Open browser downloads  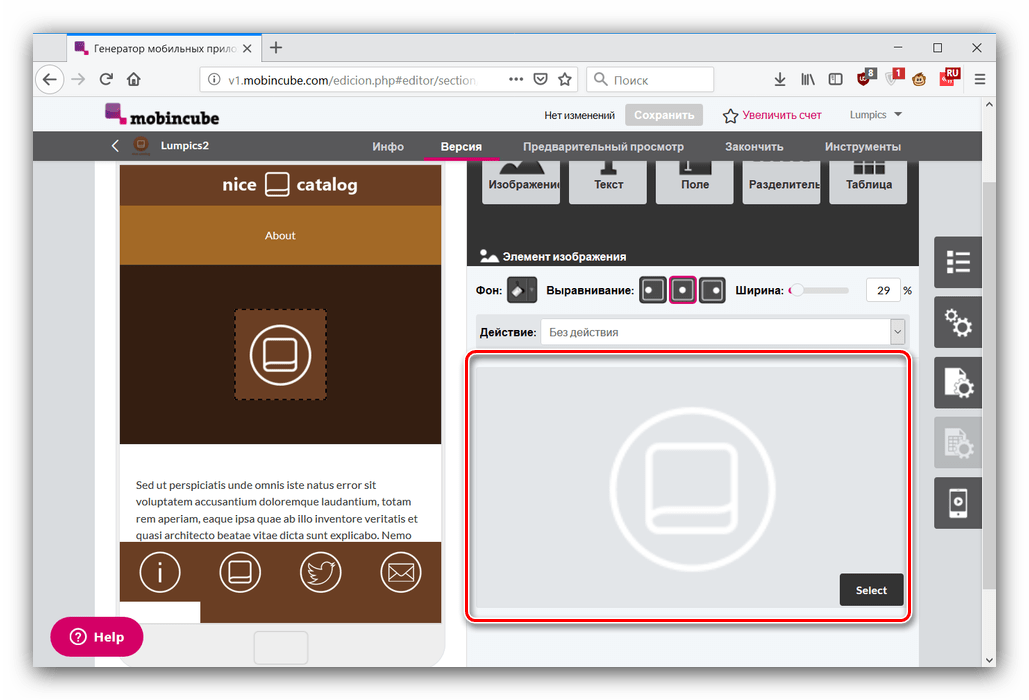pos(780,79)
